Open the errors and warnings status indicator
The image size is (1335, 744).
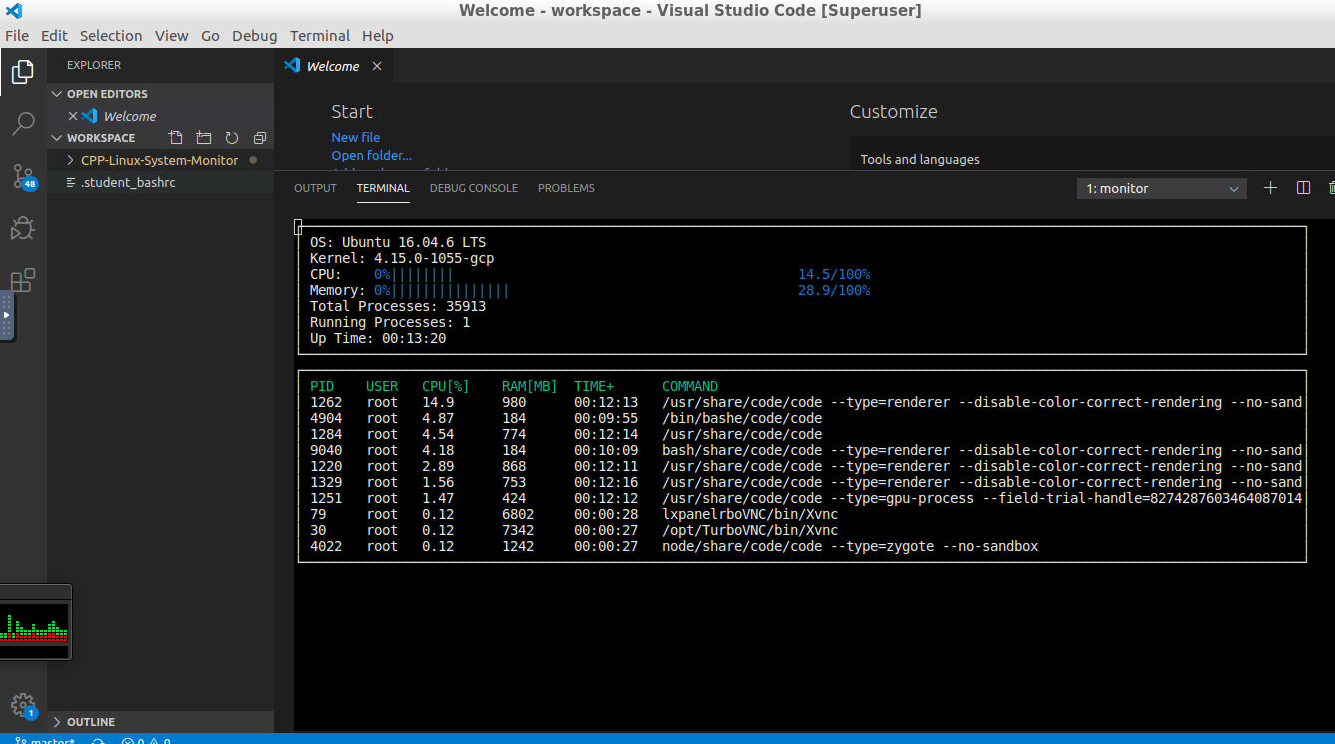click(145, 741)
